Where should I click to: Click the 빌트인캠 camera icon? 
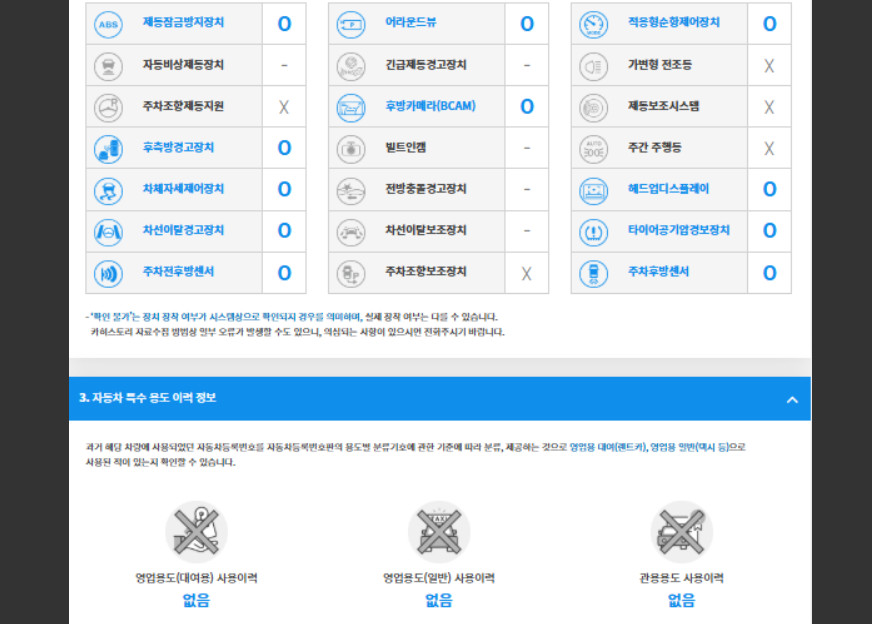(351, 148)
